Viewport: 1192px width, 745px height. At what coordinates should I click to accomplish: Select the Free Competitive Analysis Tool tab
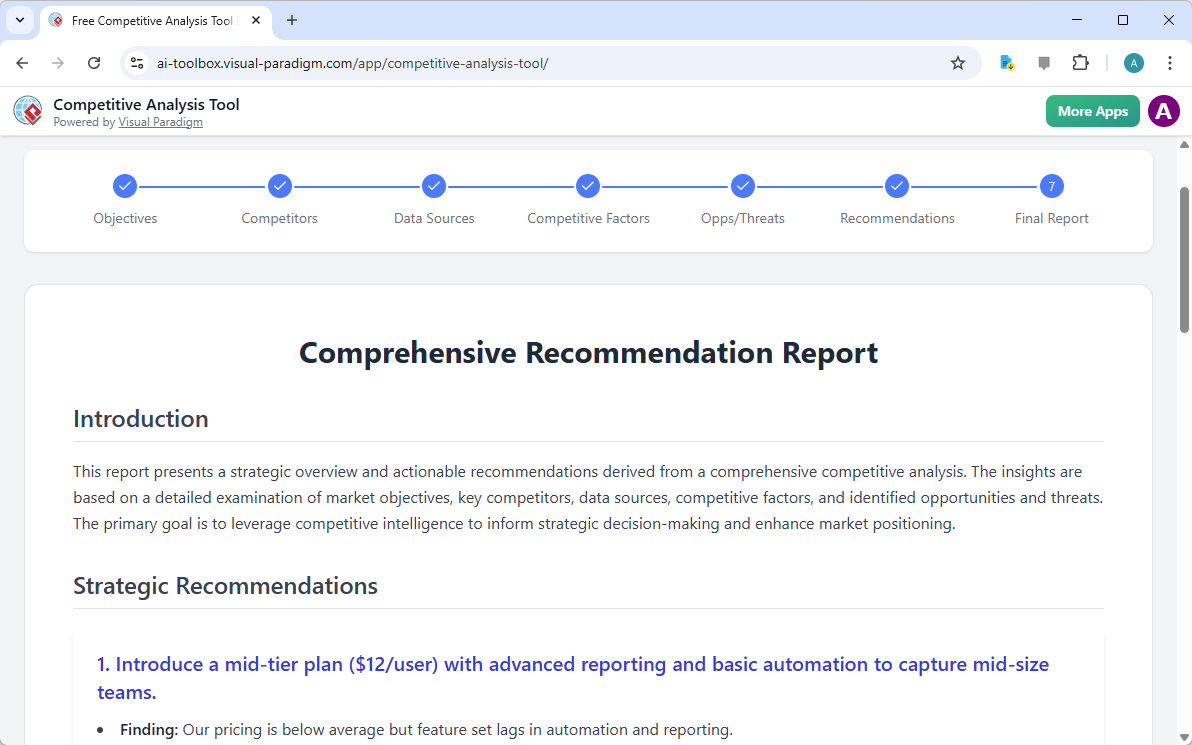click(x=150, y=20)
